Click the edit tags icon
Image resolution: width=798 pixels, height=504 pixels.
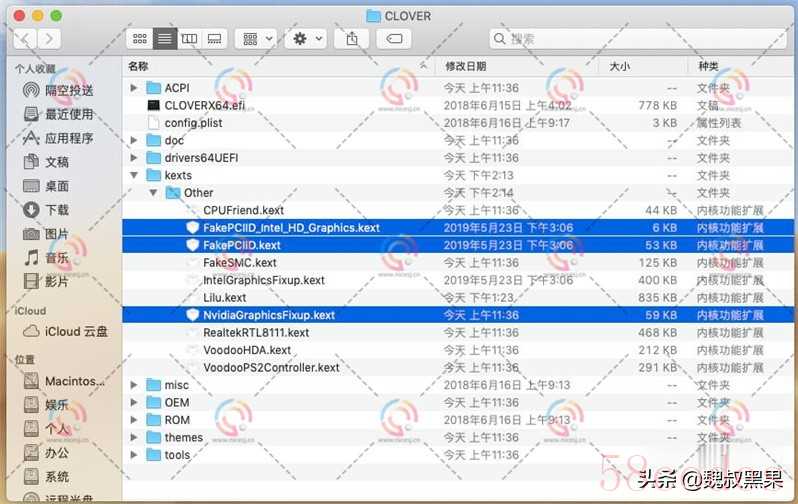pyautogui.click(x=394, y=39)
